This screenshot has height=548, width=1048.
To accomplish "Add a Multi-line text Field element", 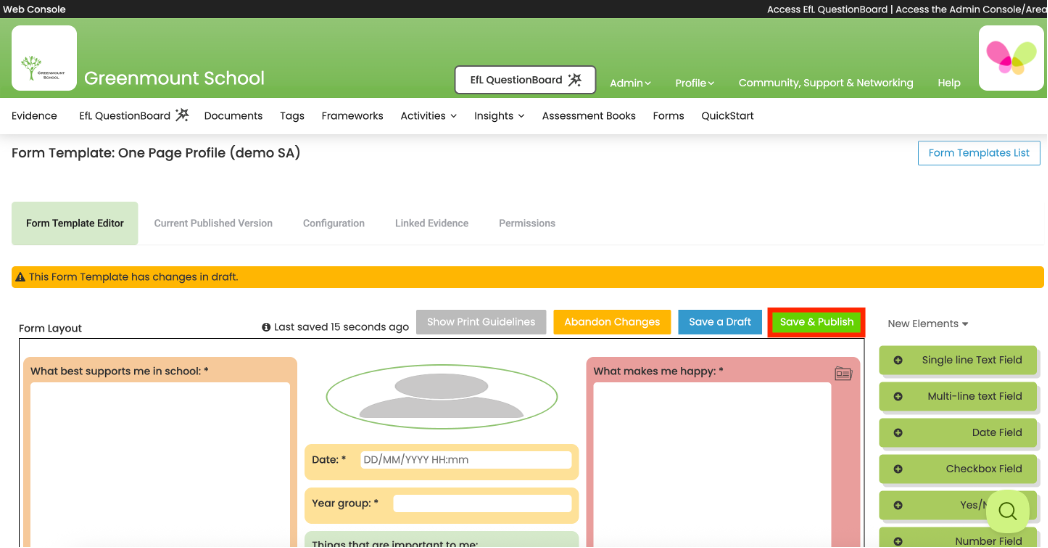I will click(x=958, y=396).
